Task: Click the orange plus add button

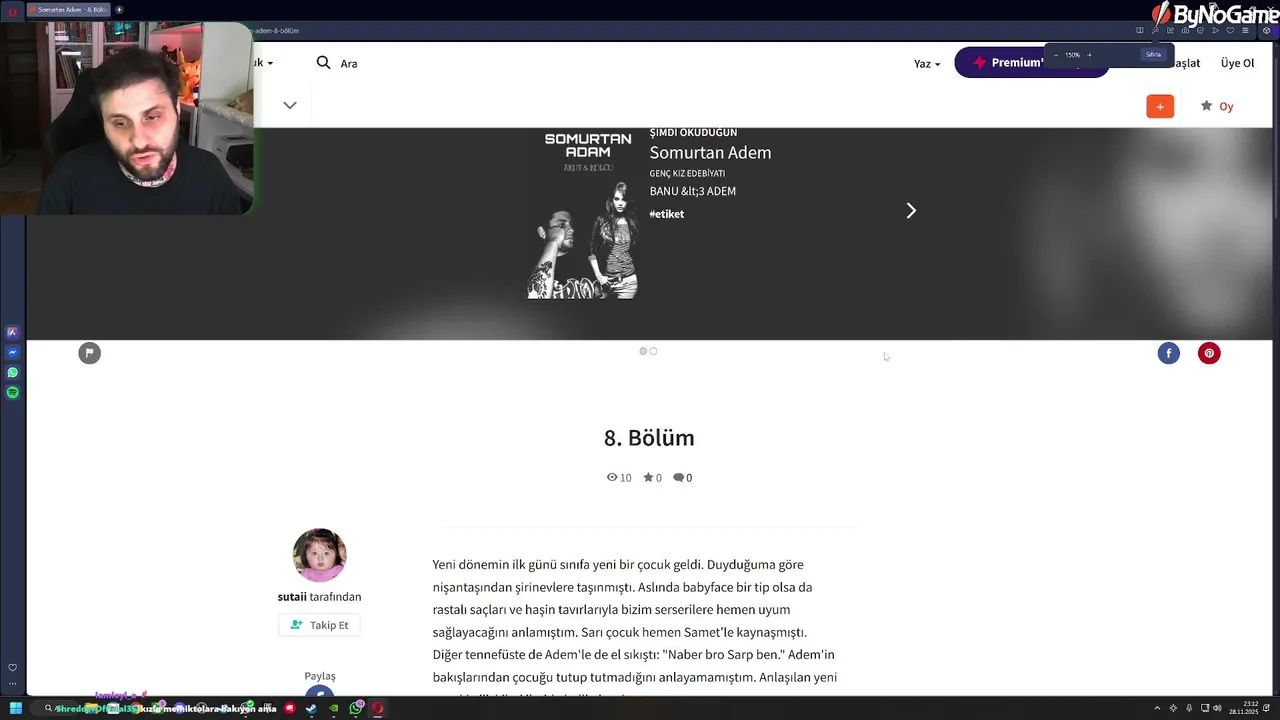Action: point(1160,106)
